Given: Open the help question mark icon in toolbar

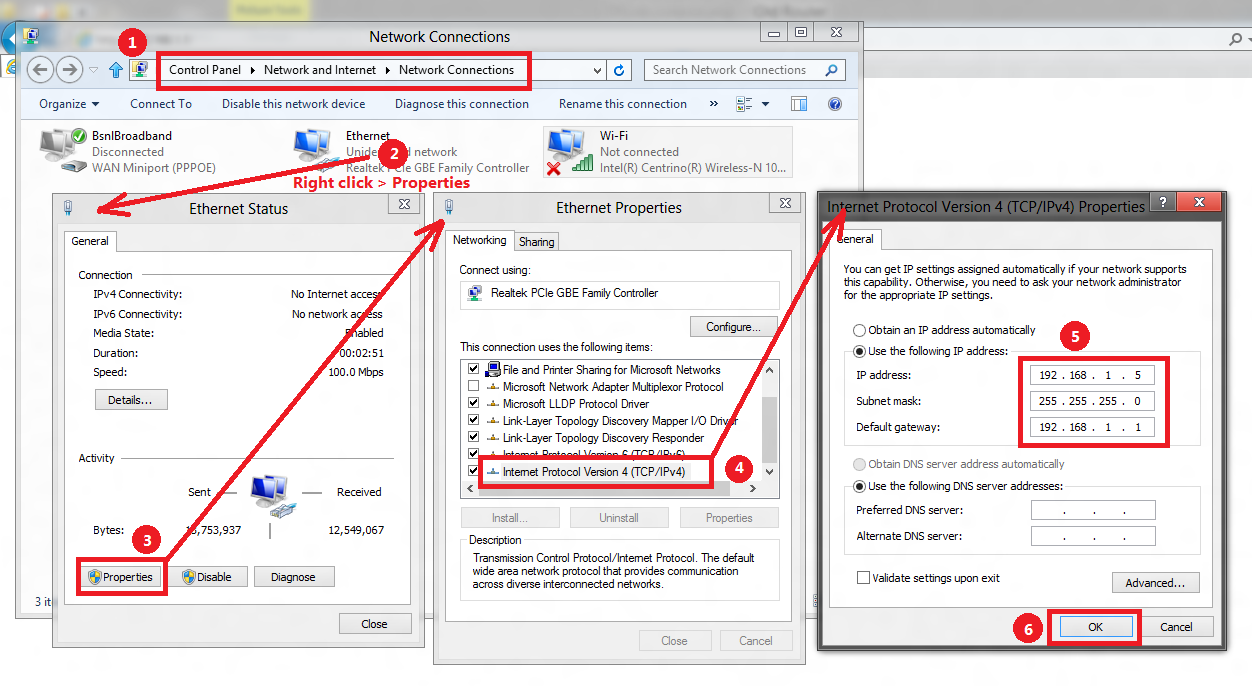Looking at the screenshot, I should 835,104.
